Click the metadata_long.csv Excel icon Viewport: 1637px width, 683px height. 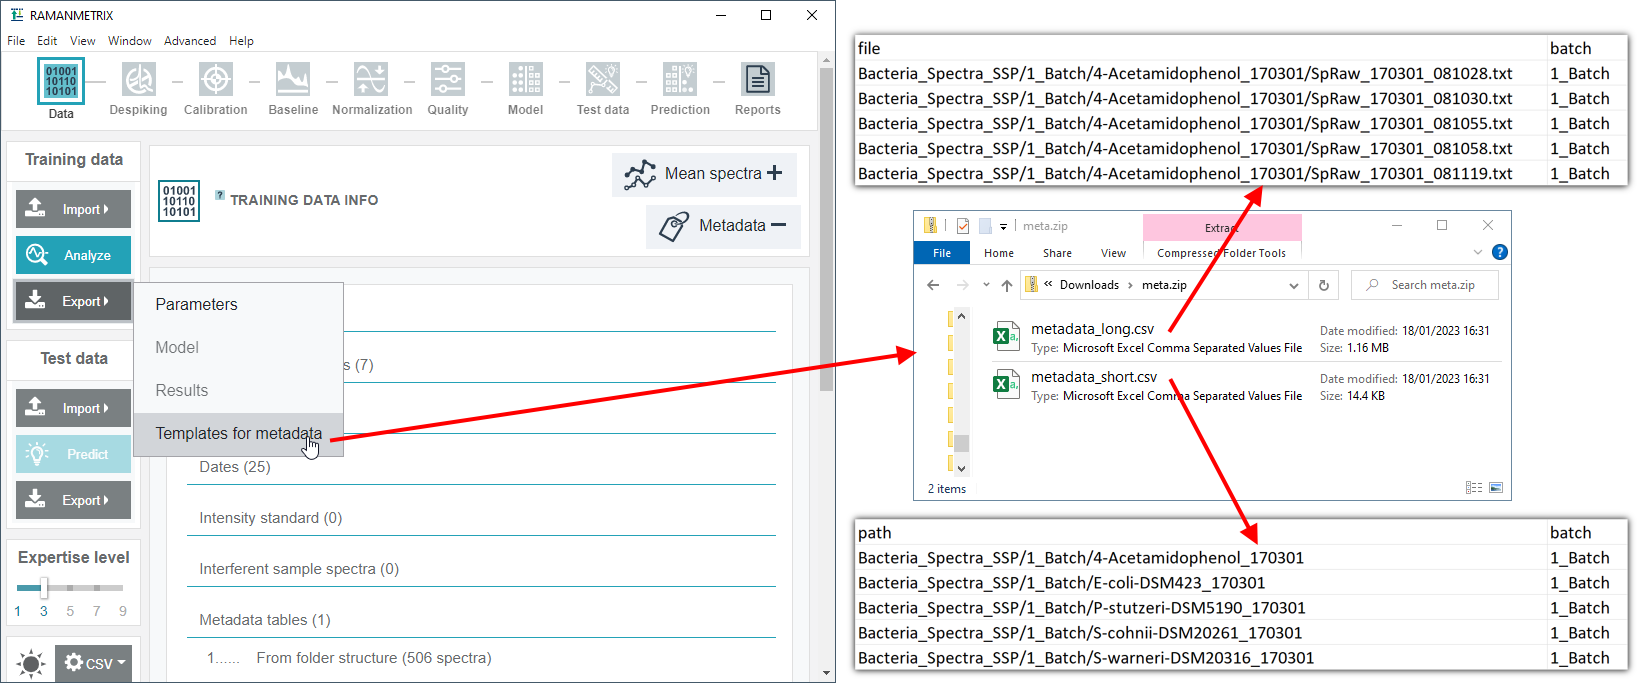[1005, 336]
